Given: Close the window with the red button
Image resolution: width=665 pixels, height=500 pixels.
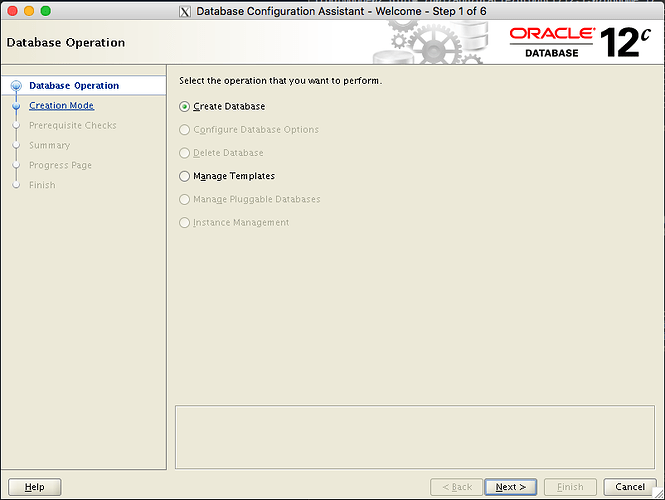Looking at the screenshot, I should point(11,10).
